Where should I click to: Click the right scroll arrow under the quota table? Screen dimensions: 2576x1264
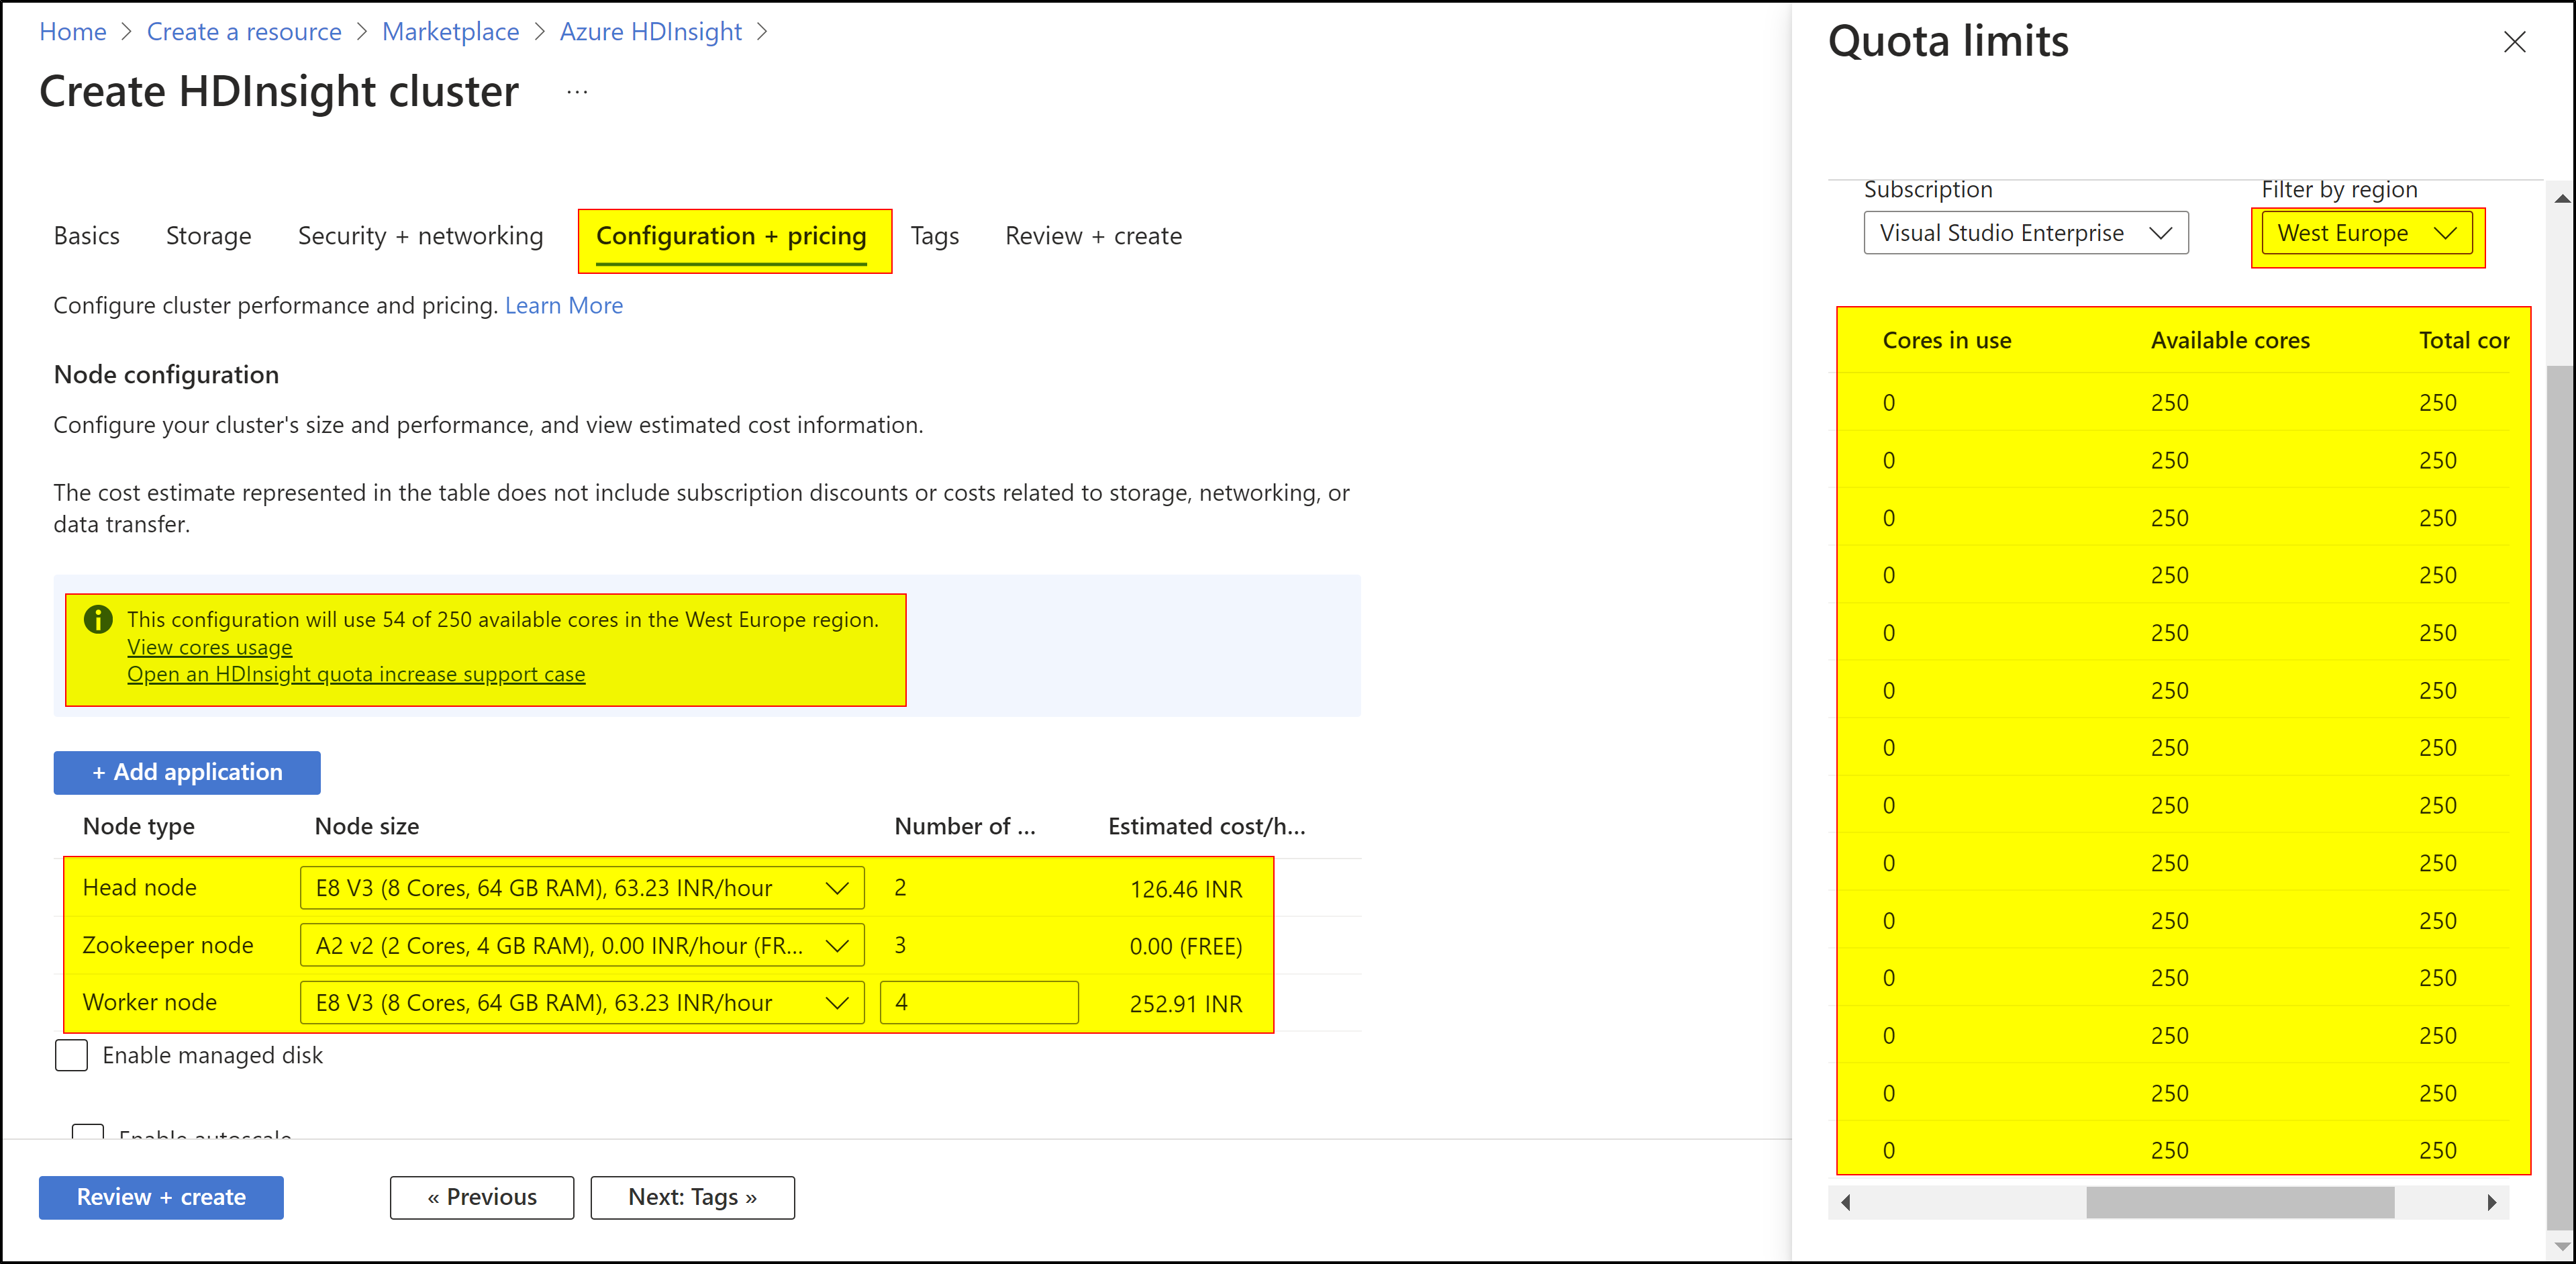pos(2492,1202)
